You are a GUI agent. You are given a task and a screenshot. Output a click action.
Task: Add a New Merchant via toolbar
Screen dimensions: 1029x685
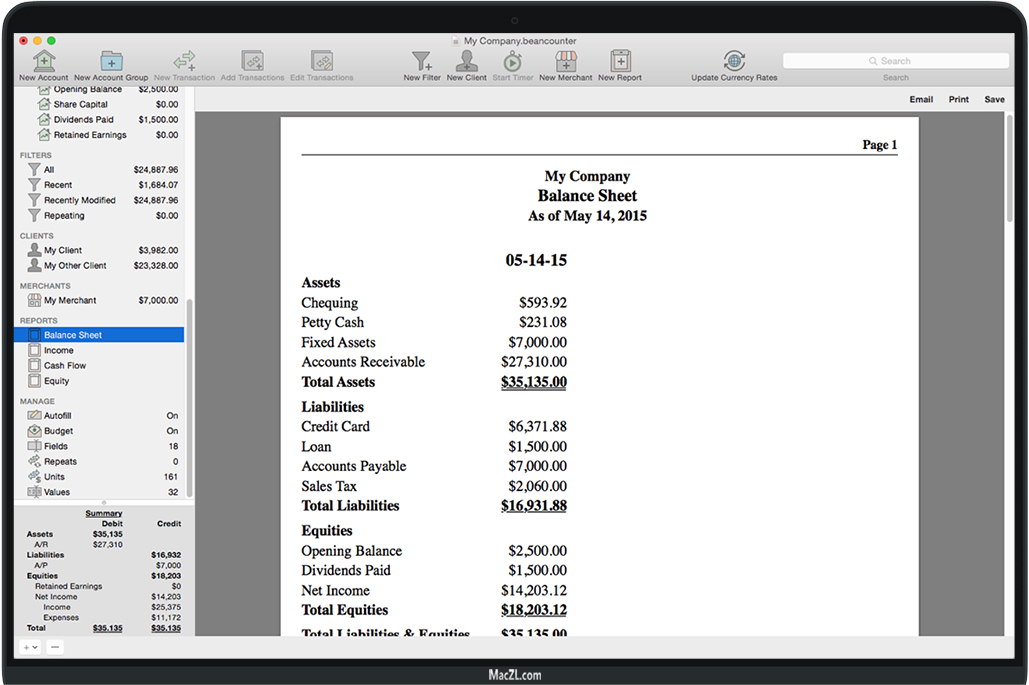(x=566, y=62)
